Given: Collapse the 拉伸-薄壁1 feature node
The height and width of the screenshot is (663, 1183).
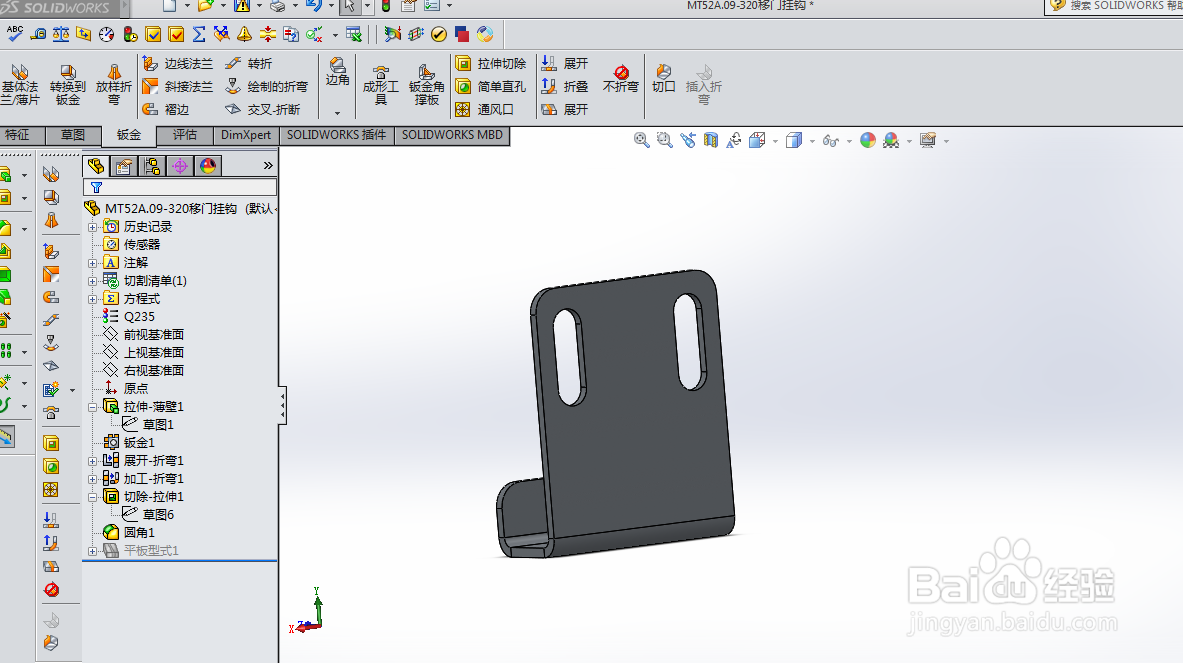Looking at the screenshot, I should click(92, 407).
